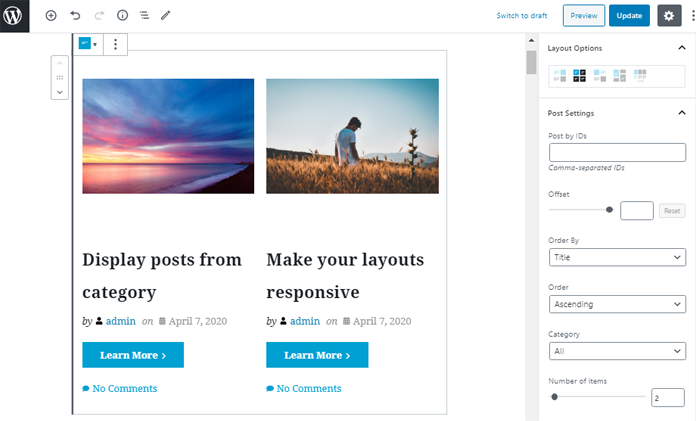This screenshot has width=696, height=421.
Task: Click the WordPress logo to exit editor
Action: point(14,16)
